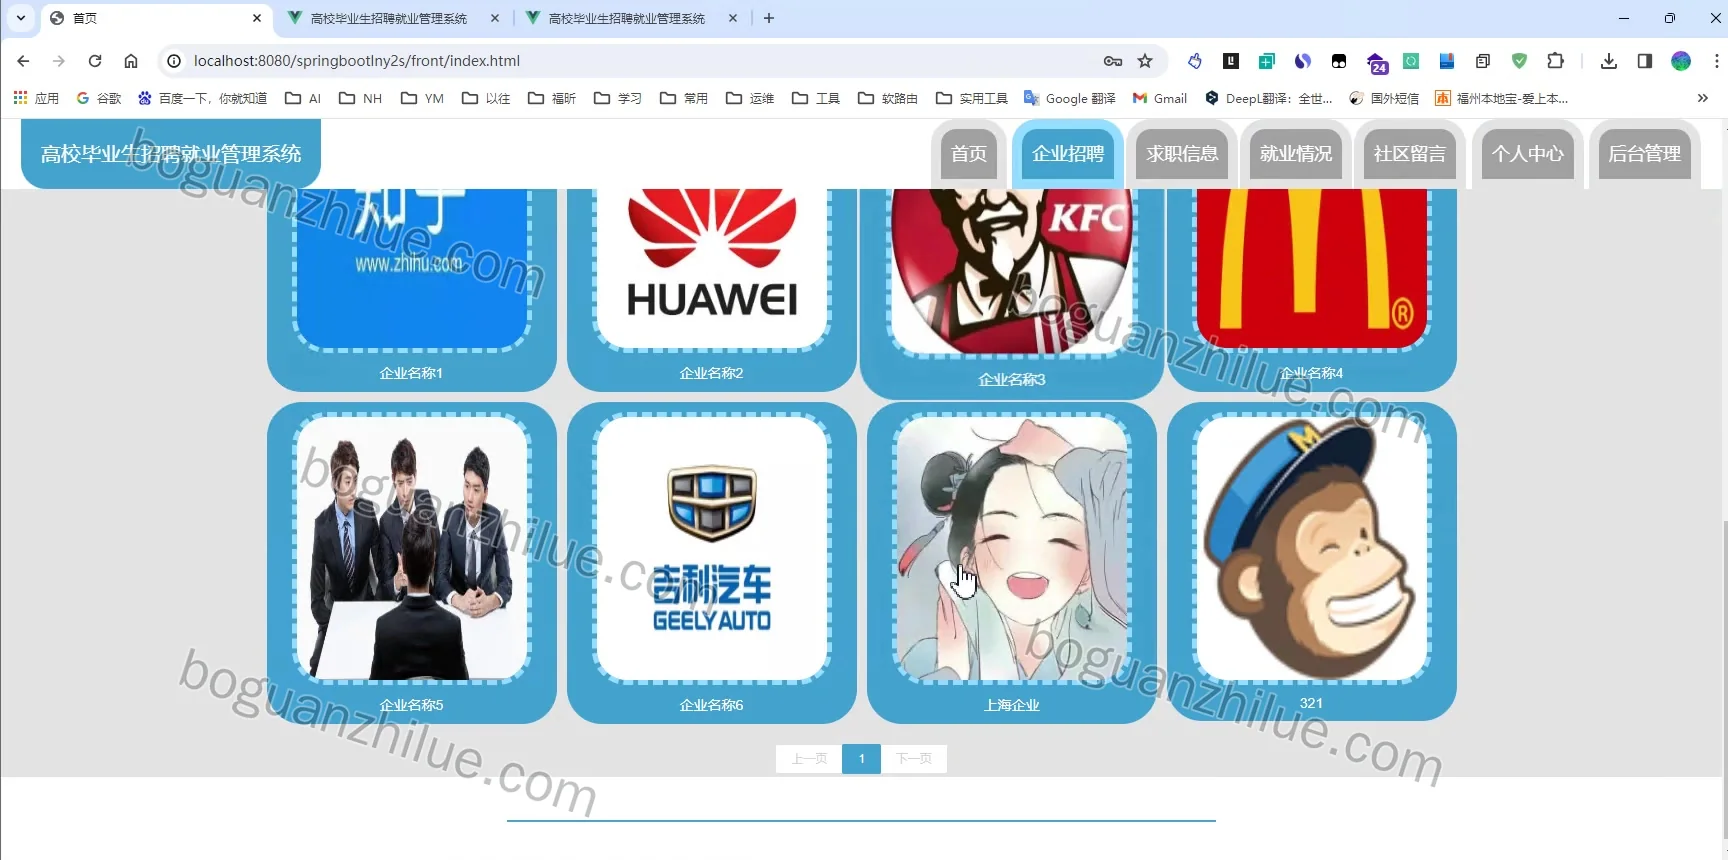Screen dimensions: 1728x860
Task: Expand the tab search dropdown arrow
Action: [x=21, y=18]
